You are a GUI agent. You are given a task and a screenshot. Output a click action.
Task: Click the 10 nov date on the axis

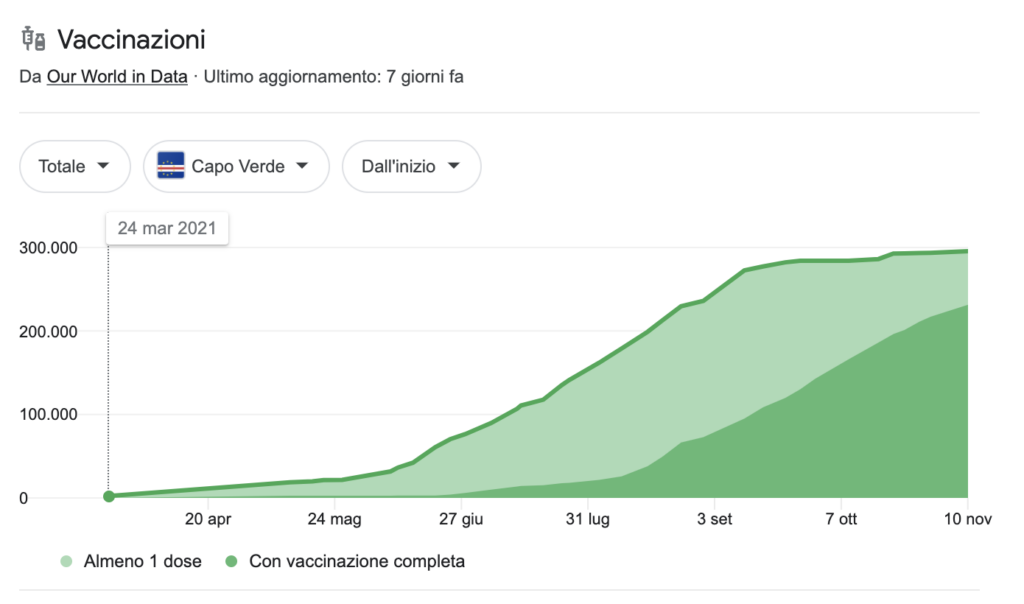(967, 519)
